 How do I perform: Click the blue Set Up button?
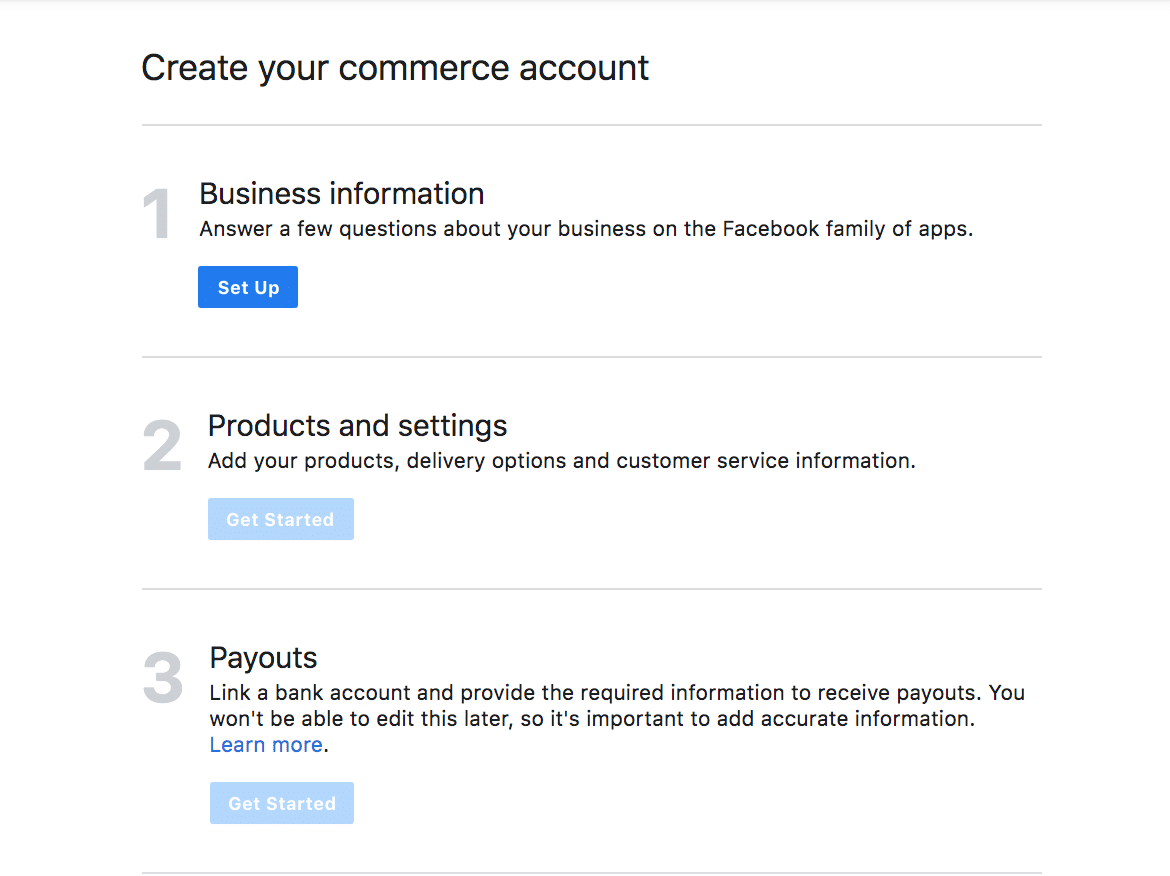click(247, 288)
